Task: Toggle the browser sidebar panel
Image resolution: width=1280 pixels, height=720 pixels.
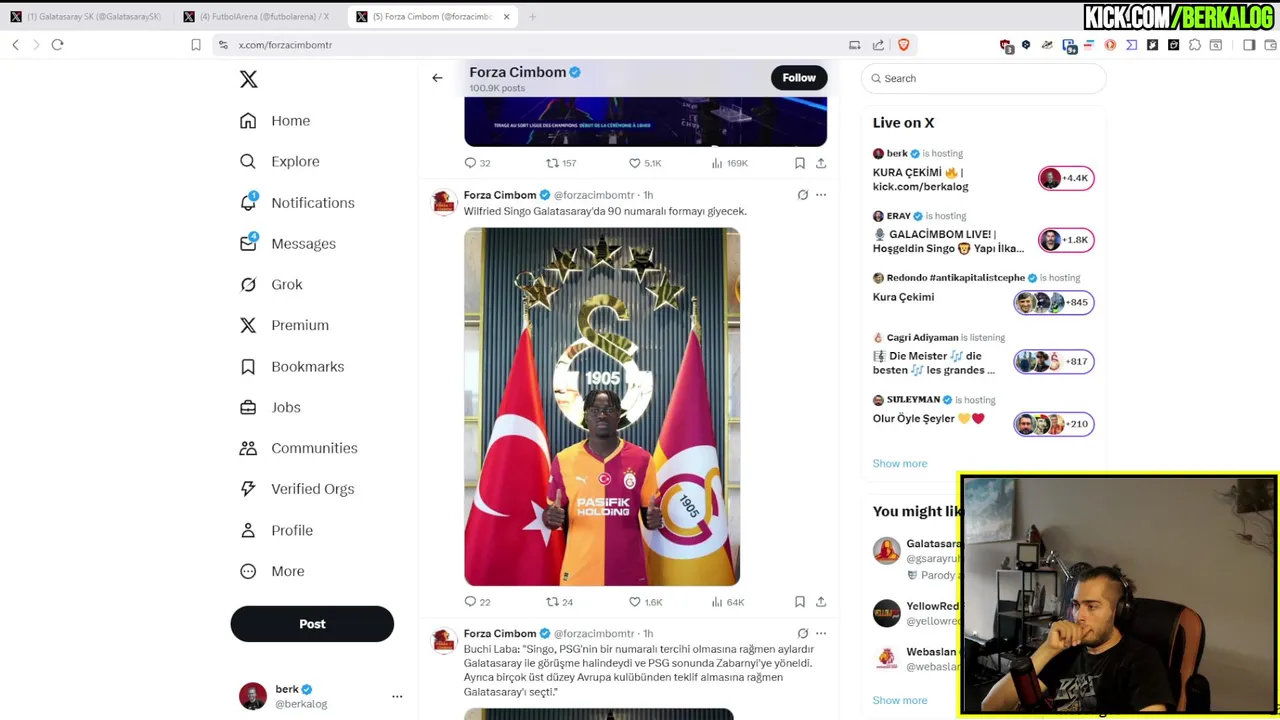Action: (x=1249, y=45)
